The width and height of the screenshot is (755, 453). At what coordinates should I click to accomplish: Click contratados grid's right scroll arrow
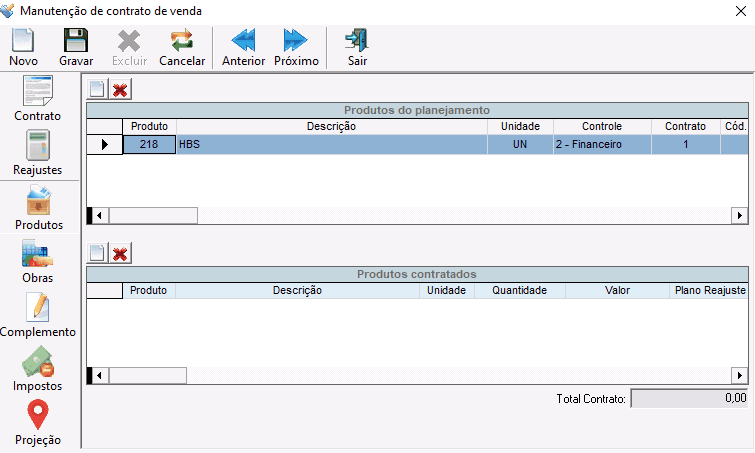tap(740, 375)
